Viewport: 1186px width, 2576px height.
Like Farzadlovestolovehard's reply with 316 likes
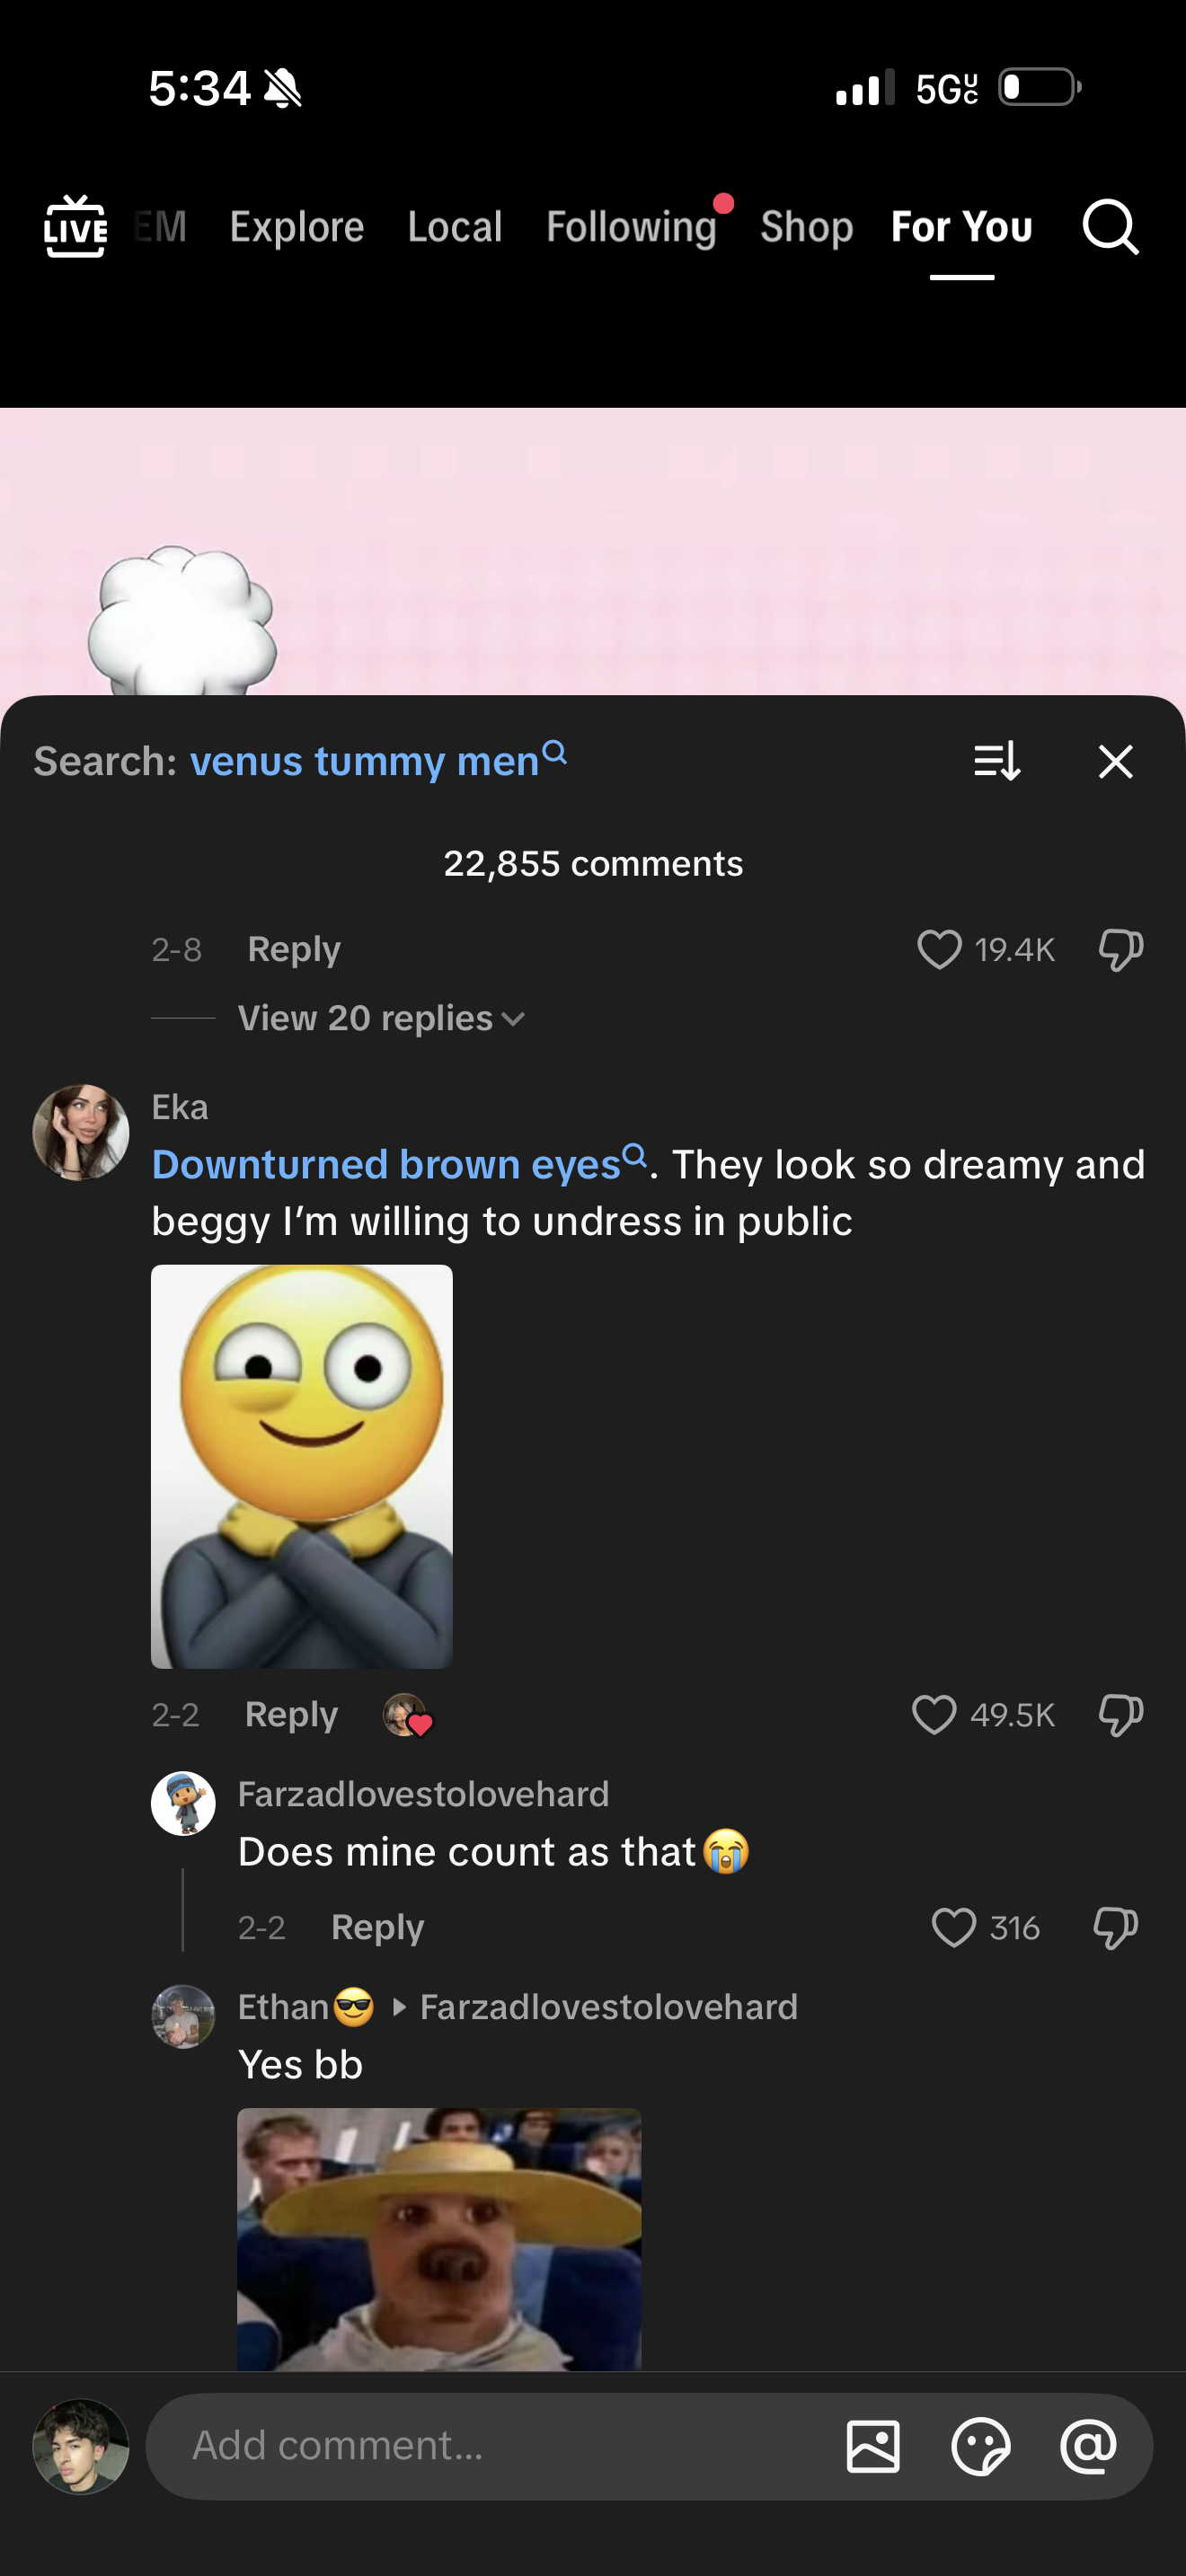click(x=953, y=1927)
